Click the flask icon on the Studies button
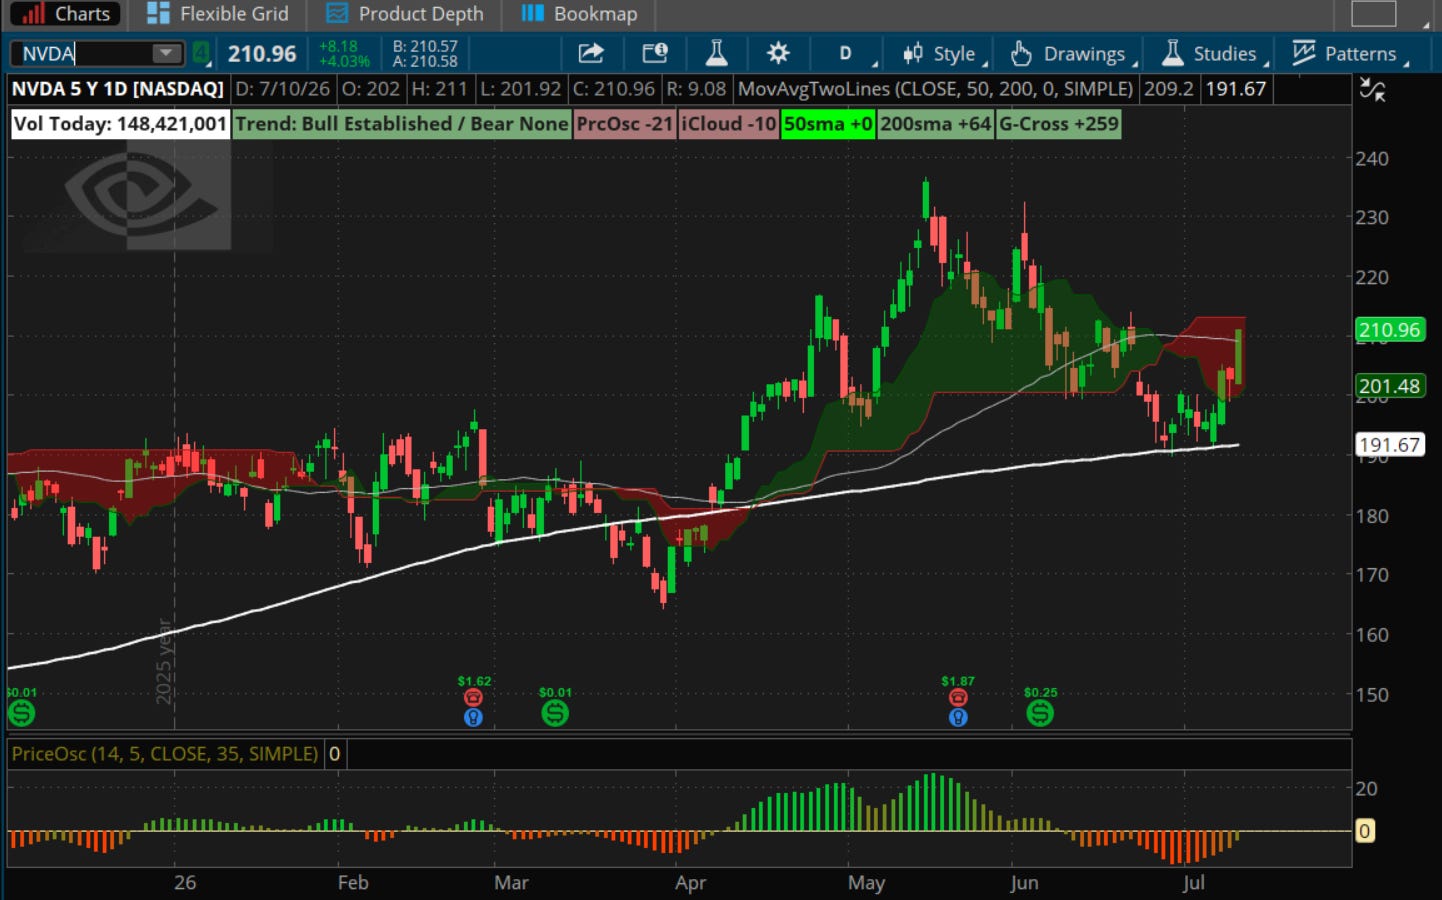Image resolution: width=1442 pixels, height=900 pixels. click(x=1173, y=53)
